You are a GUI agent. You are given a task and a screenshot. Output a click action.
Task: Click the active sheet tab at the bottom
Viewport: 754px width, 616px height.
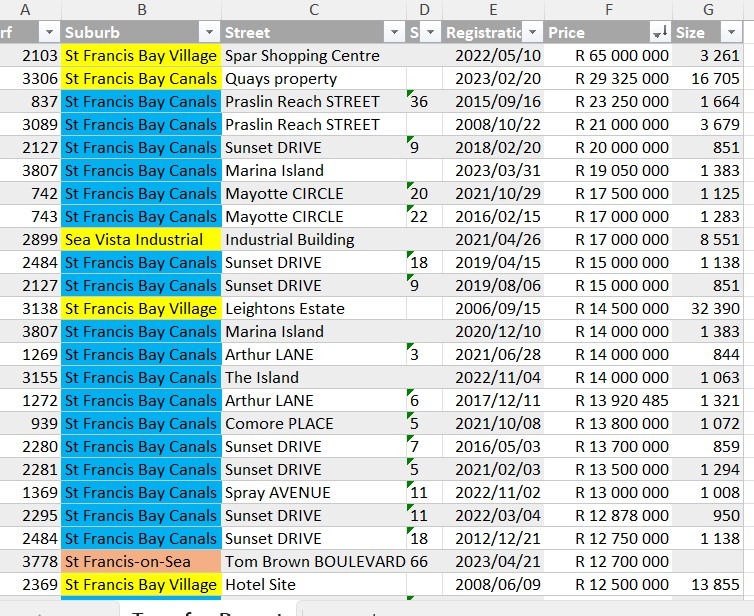point(208,609)
